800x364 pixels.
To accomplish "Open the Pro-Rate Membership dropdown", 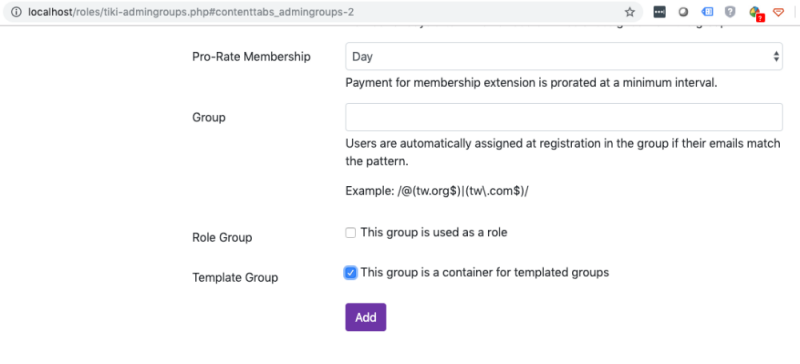I will [x=564, y=56].
